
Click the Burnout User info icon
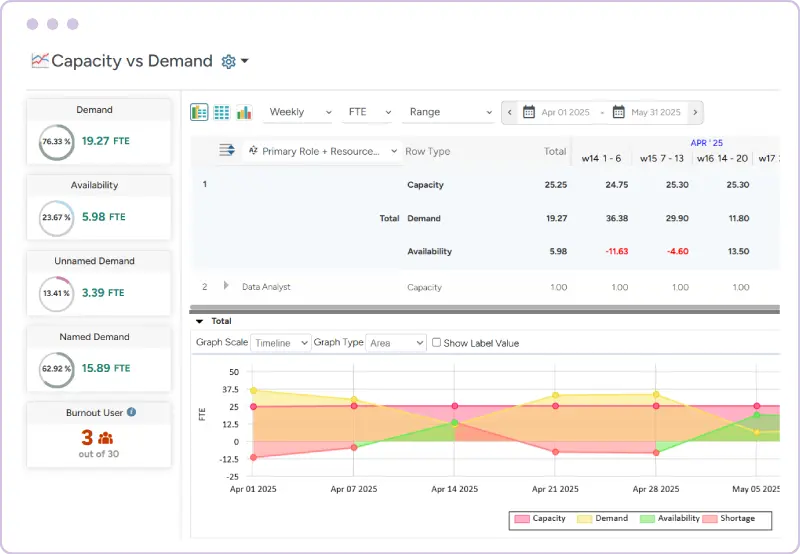(x=131, y=412)
